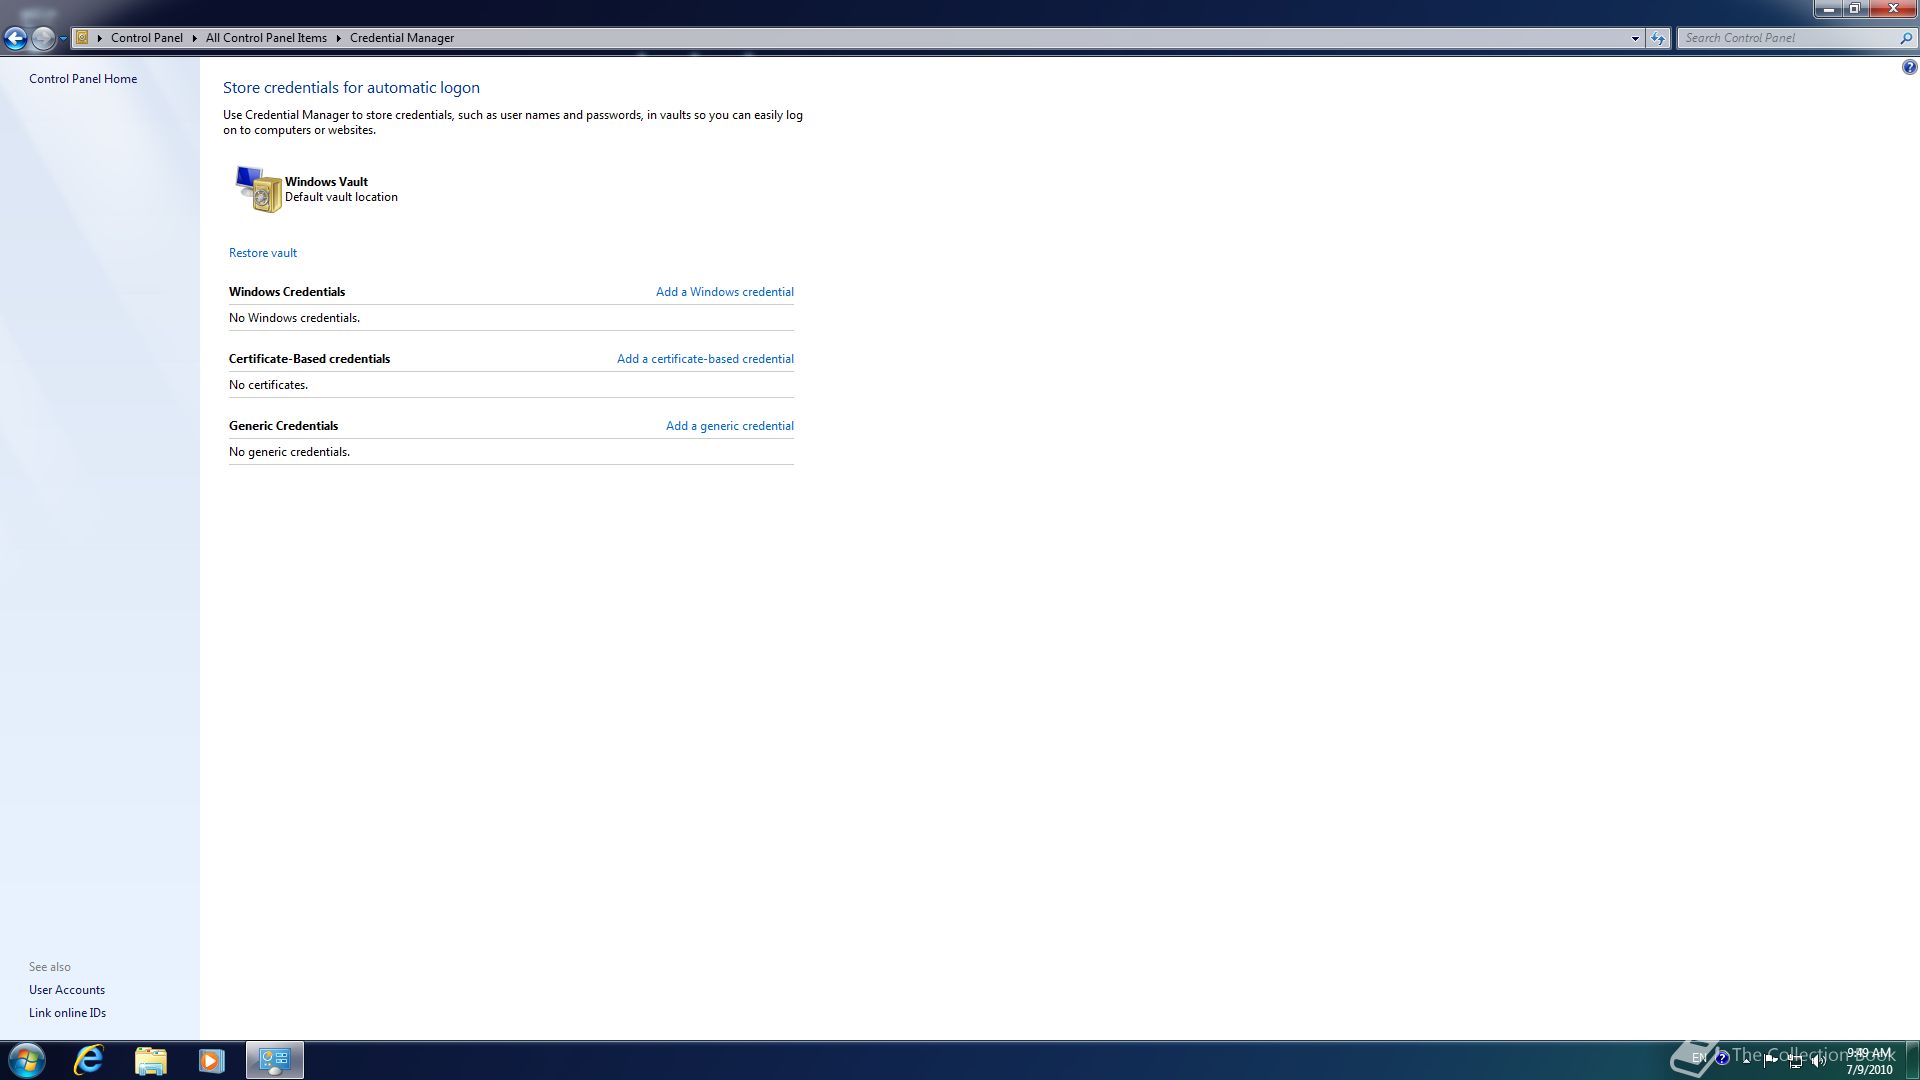Go to Control Panel breadcrumb
This screenshot has width=1920, height=1080.
click(146, 38)
